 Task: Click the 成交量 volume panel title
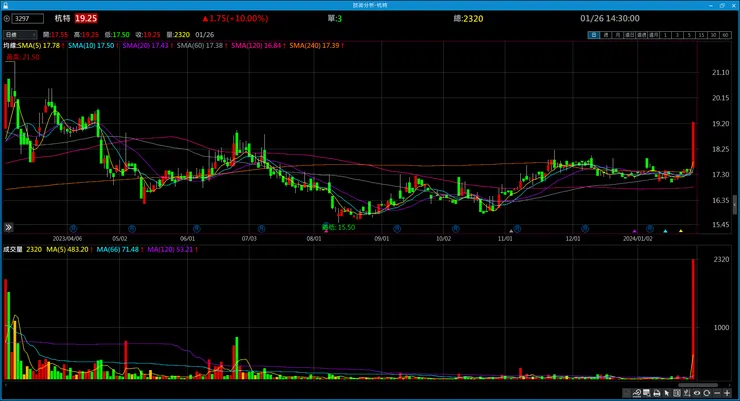click(13, 249)
